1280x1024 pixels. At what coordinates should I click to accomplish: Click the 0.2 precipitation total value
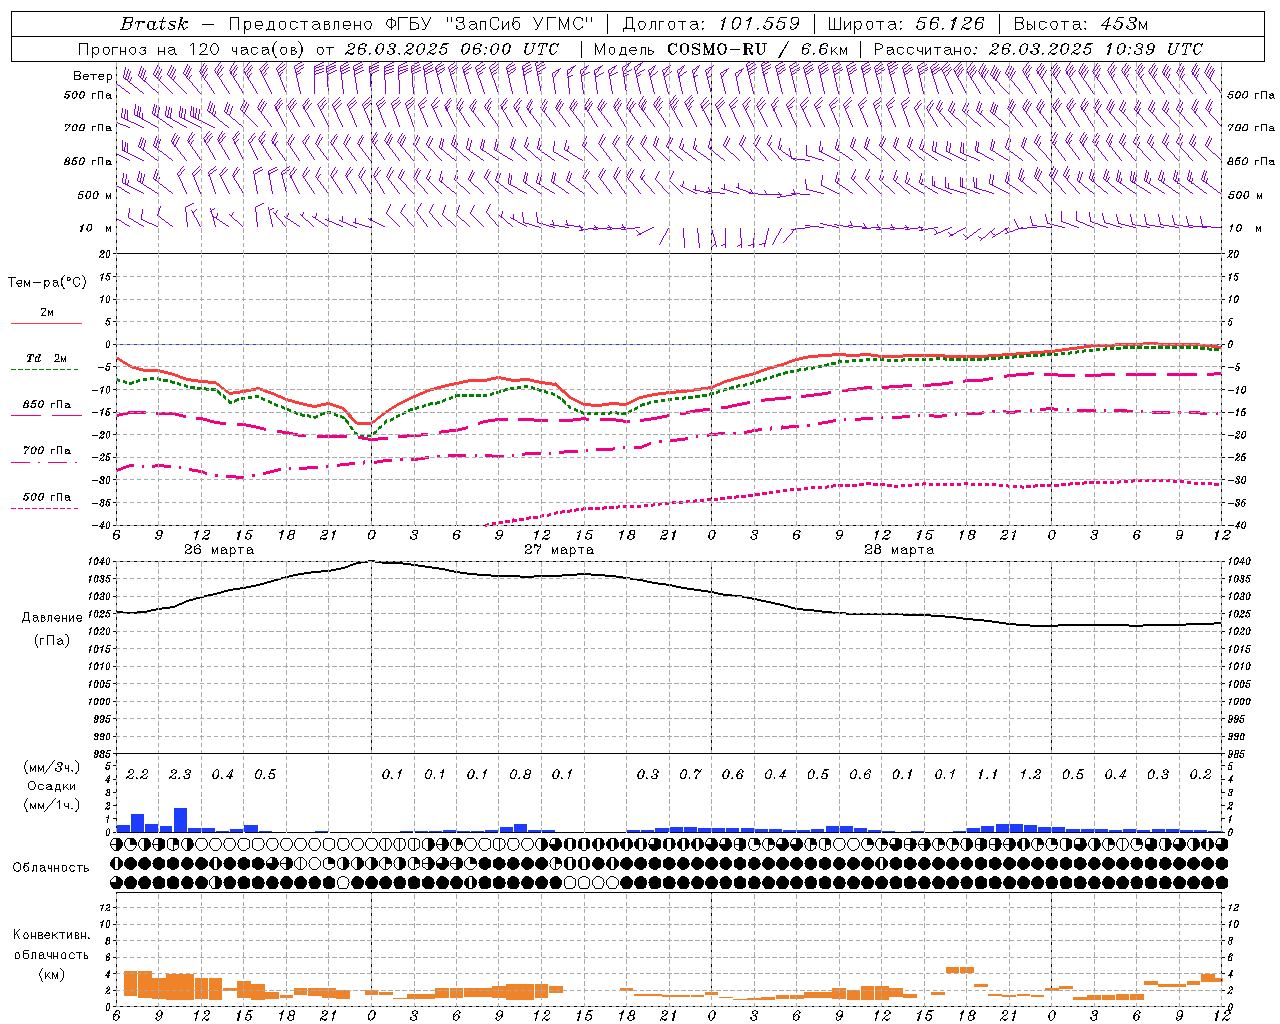tap(1200, 775)
